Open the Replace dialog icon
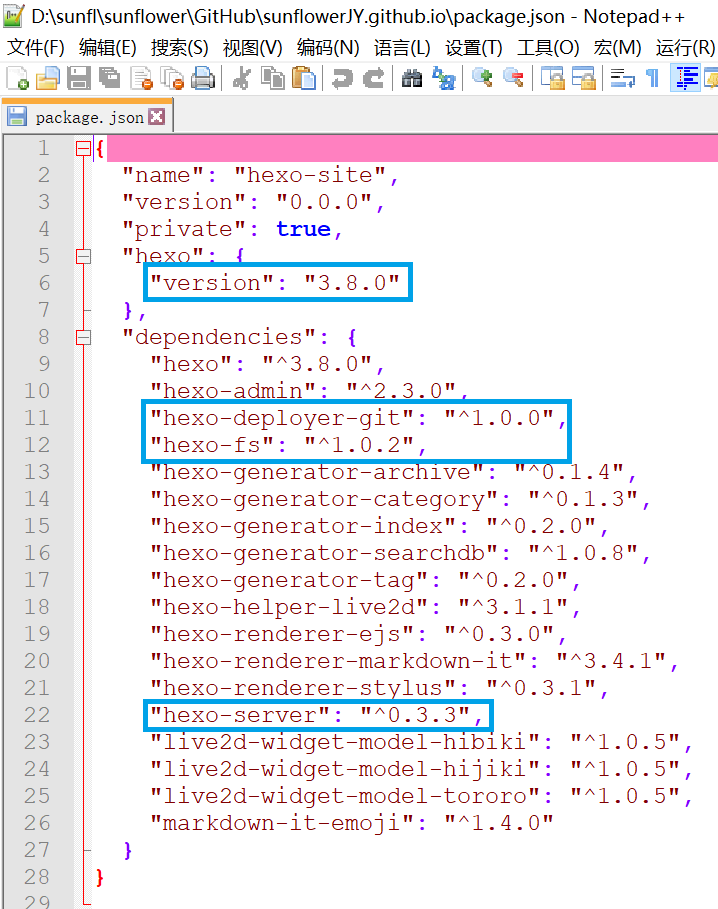Viewport: 718px width, 909px height. (x=443, y=78)
